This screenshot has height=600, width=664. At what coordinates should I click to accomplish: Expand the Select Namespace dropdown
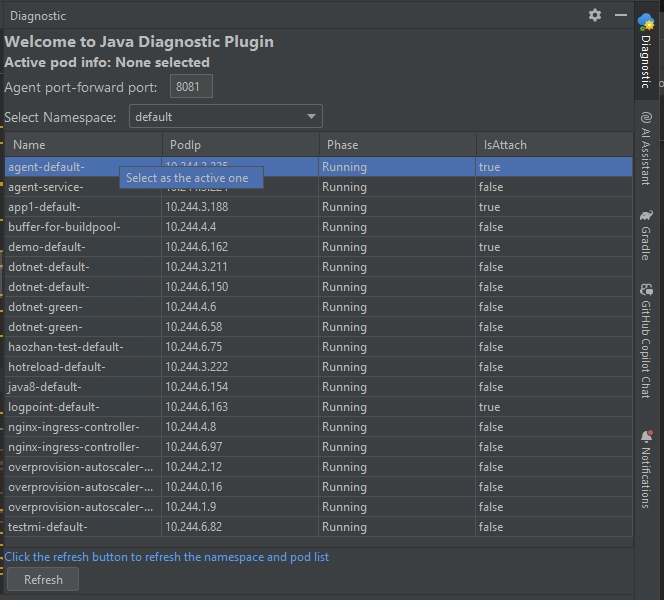tap(225, 117)
